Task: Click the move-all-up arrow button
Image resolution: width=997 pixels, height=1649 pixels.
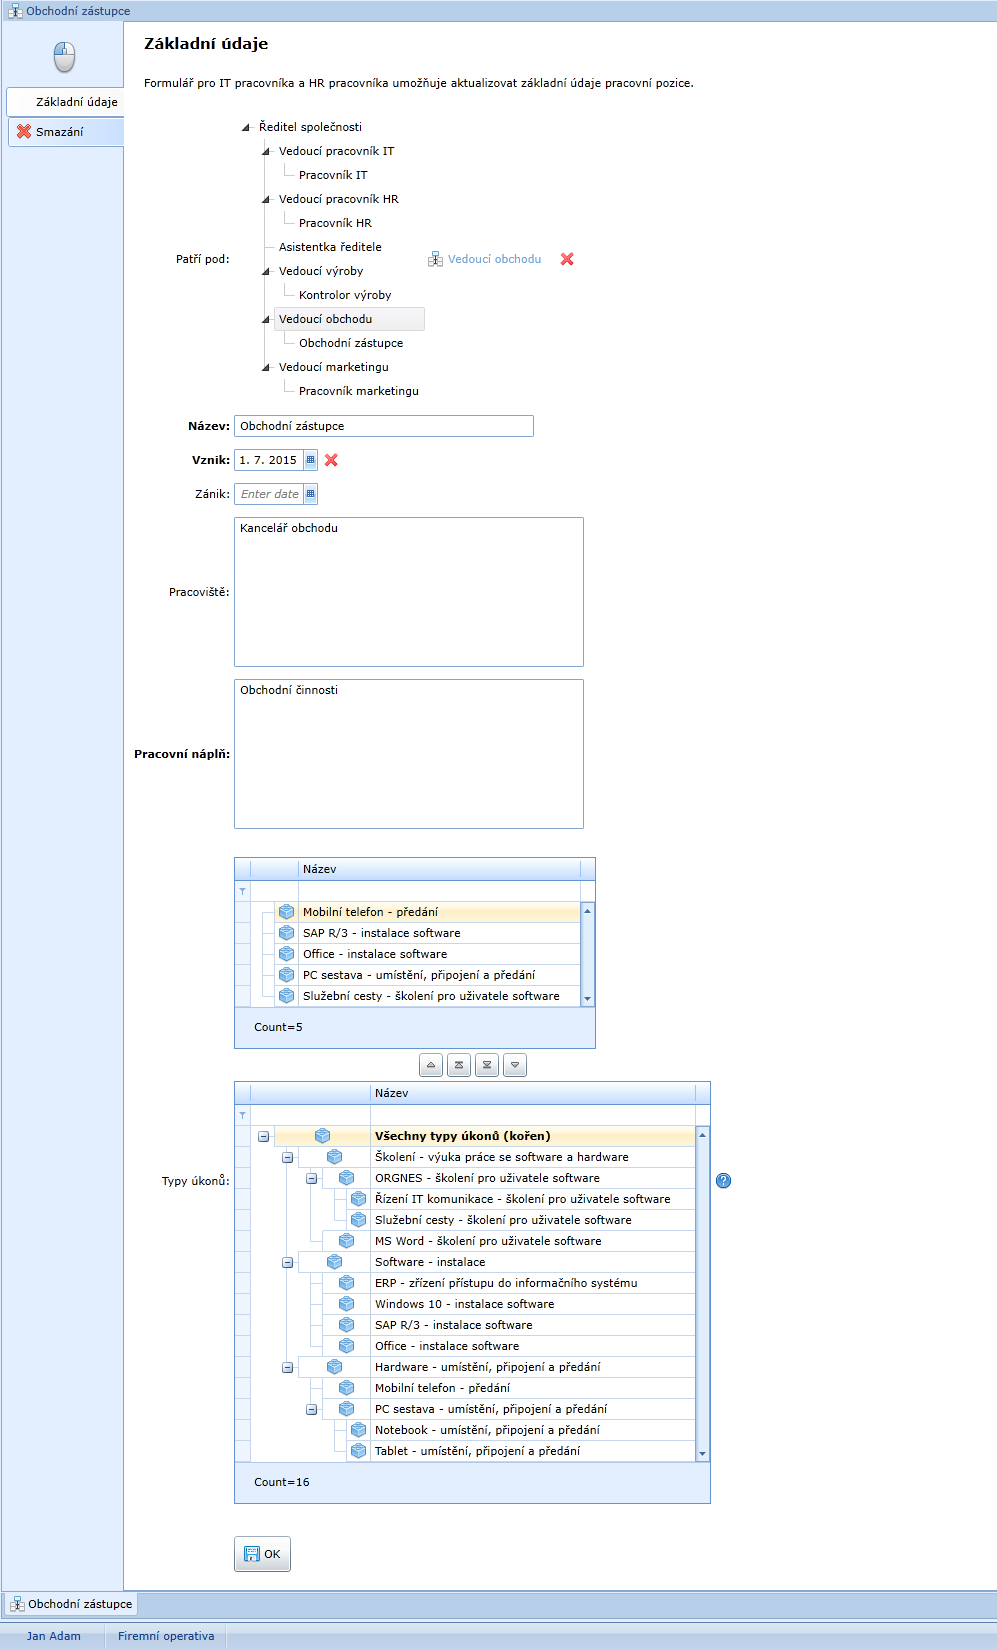Action: click(459, 1065)
